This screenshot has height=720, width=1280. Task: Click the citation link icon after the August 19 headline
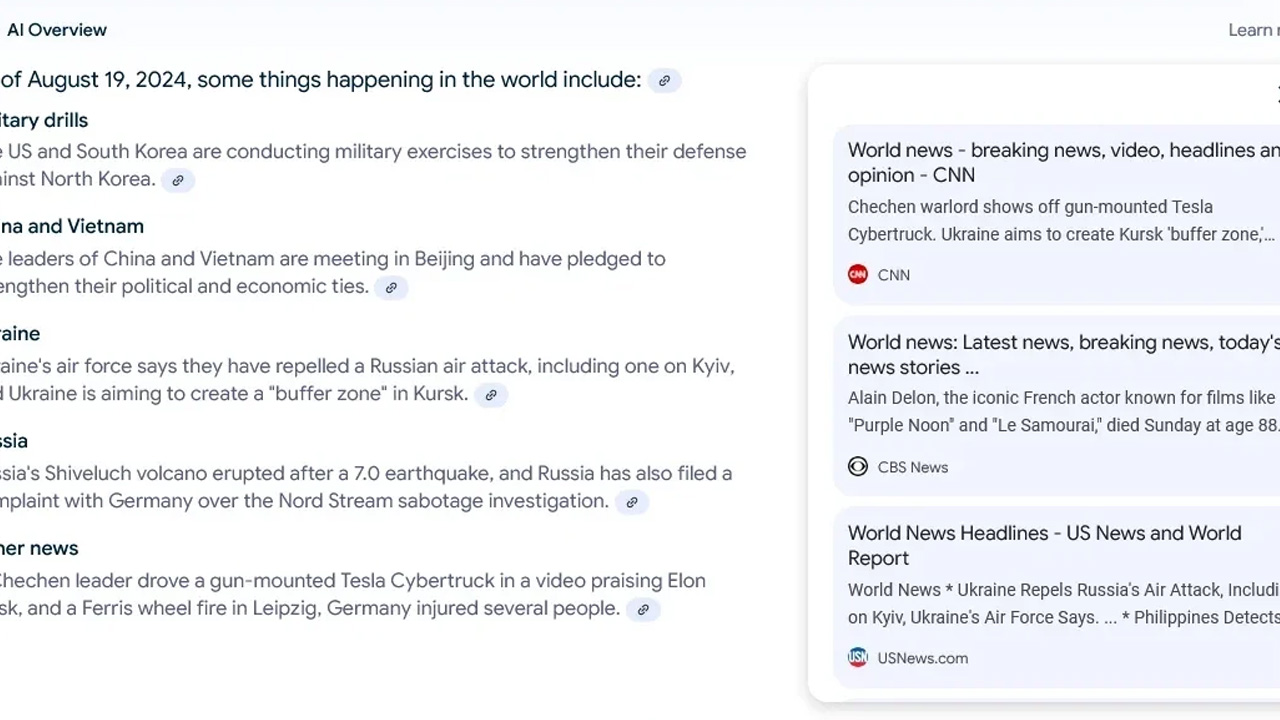click(664, 81)
